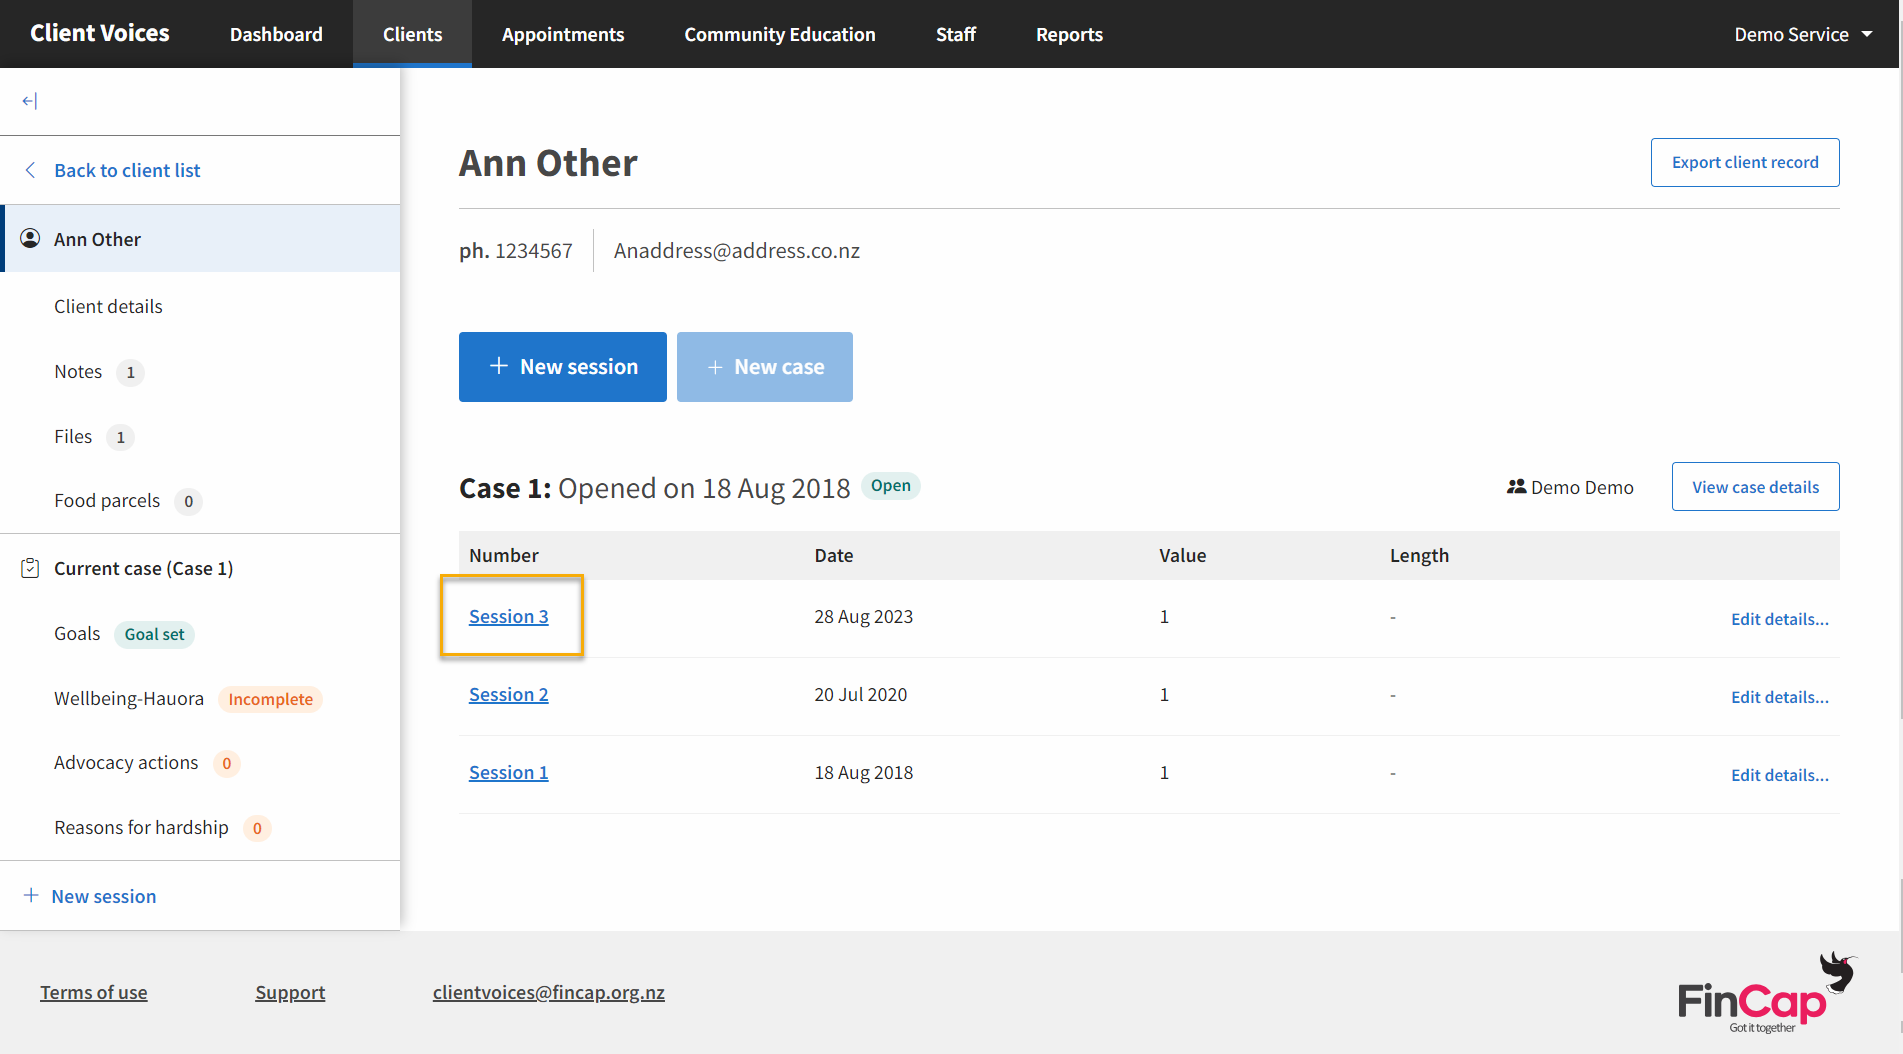Open the Files section
Image resolution: width=1903 pixels, height=1054 pixels.
73,437
